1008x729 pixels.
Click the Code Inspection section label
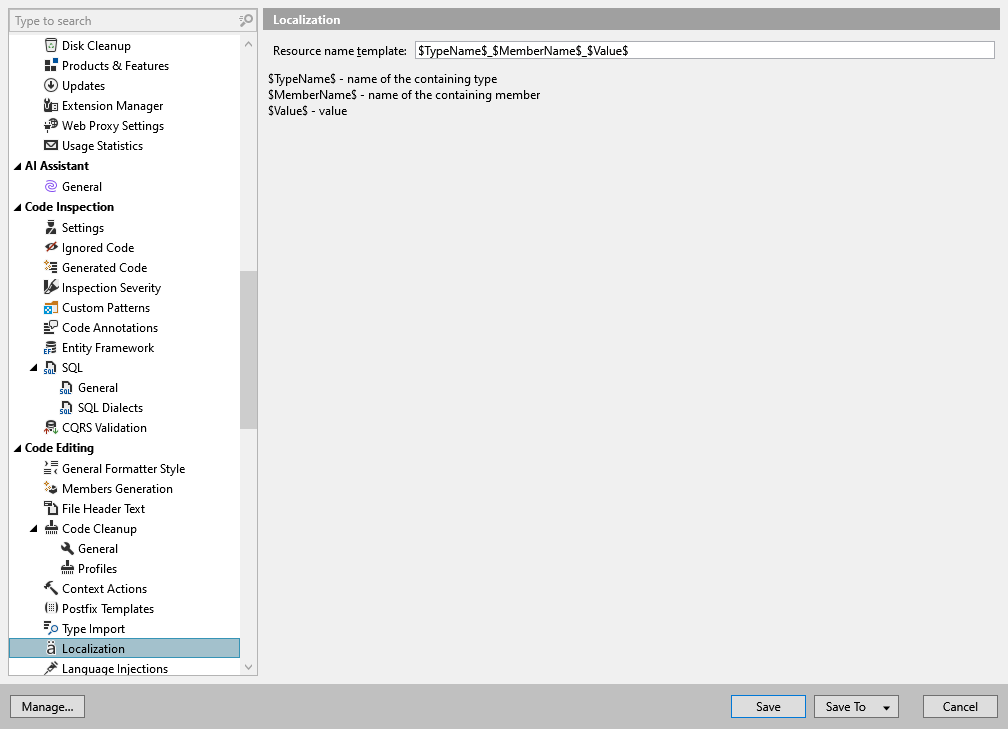pos(69,206)
